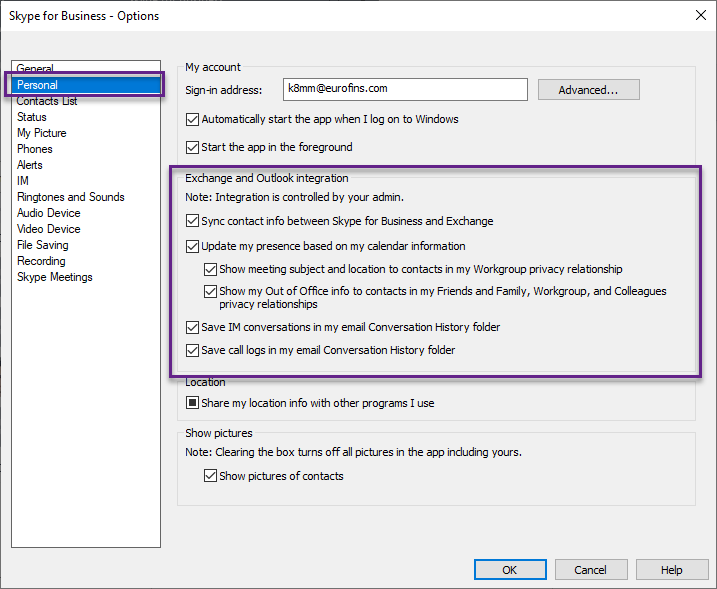Open Help for Skype options

pyautogui.click(x=672, y=570)
